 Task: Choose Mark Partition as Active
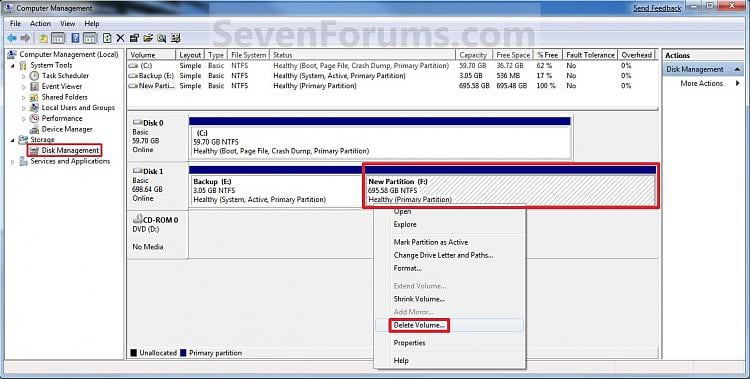pos(431,242)
